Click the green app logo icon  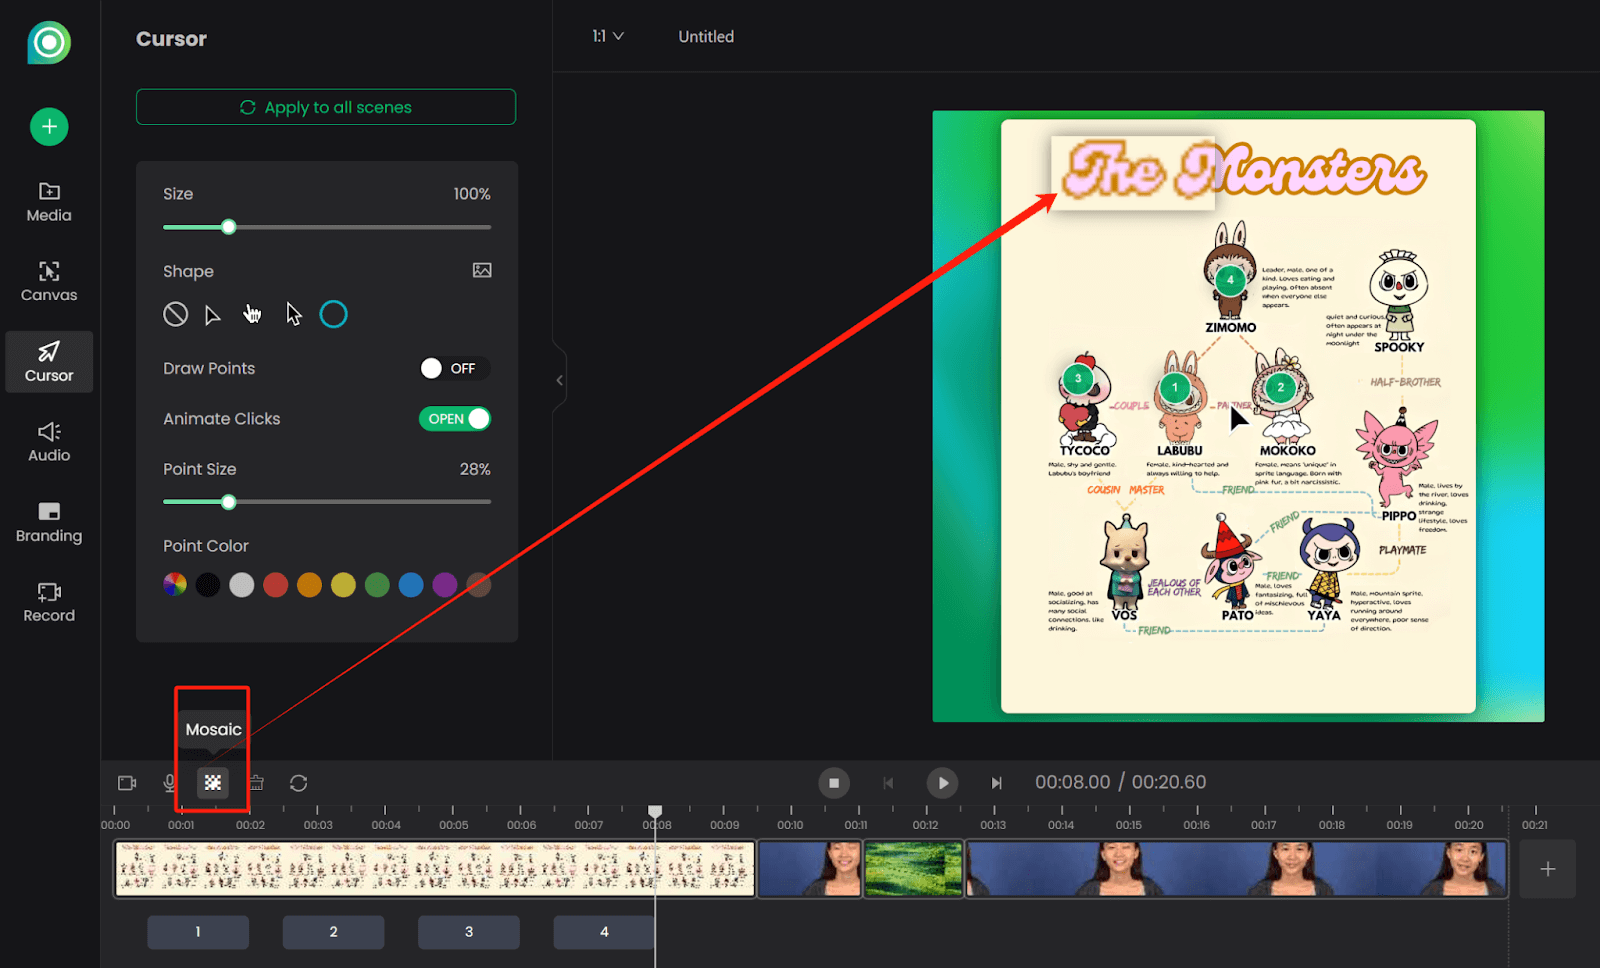[x=49, y=43]
